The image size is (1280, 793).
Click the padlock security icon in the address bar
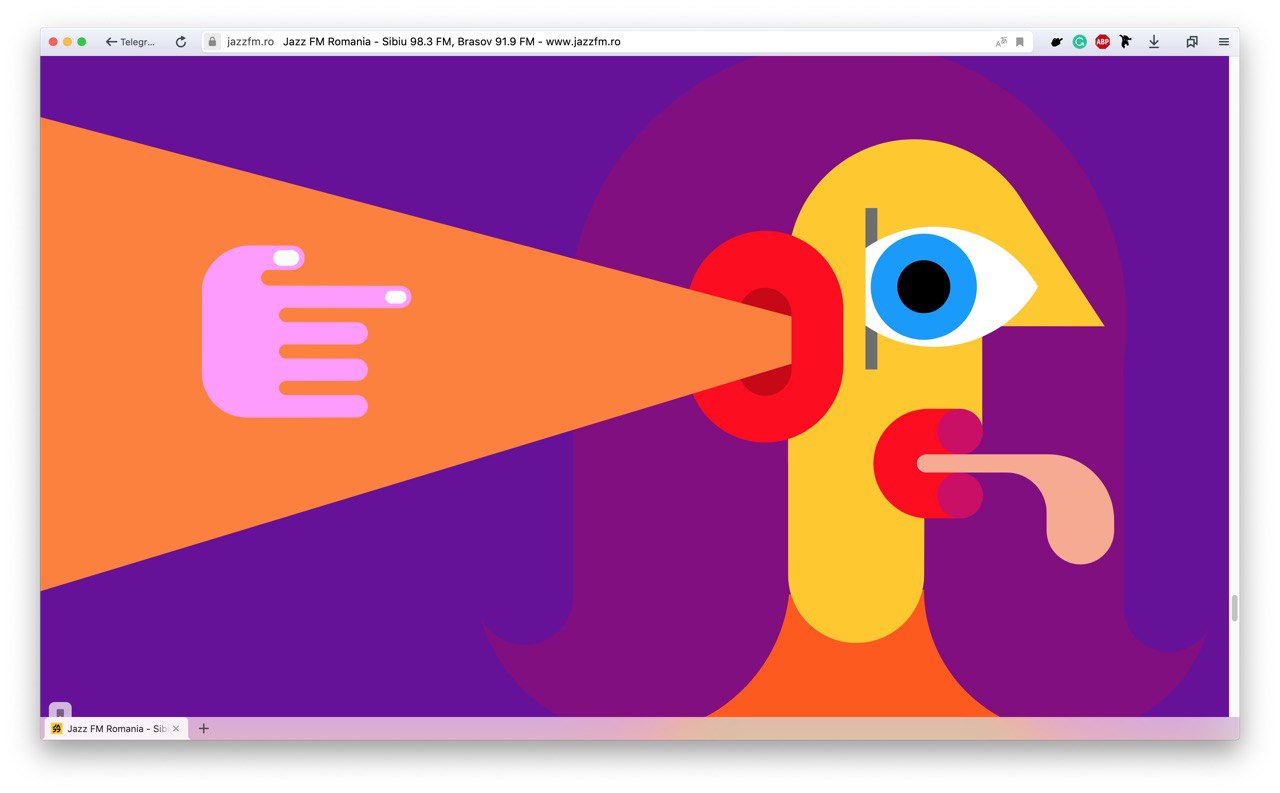coord(212,42)
